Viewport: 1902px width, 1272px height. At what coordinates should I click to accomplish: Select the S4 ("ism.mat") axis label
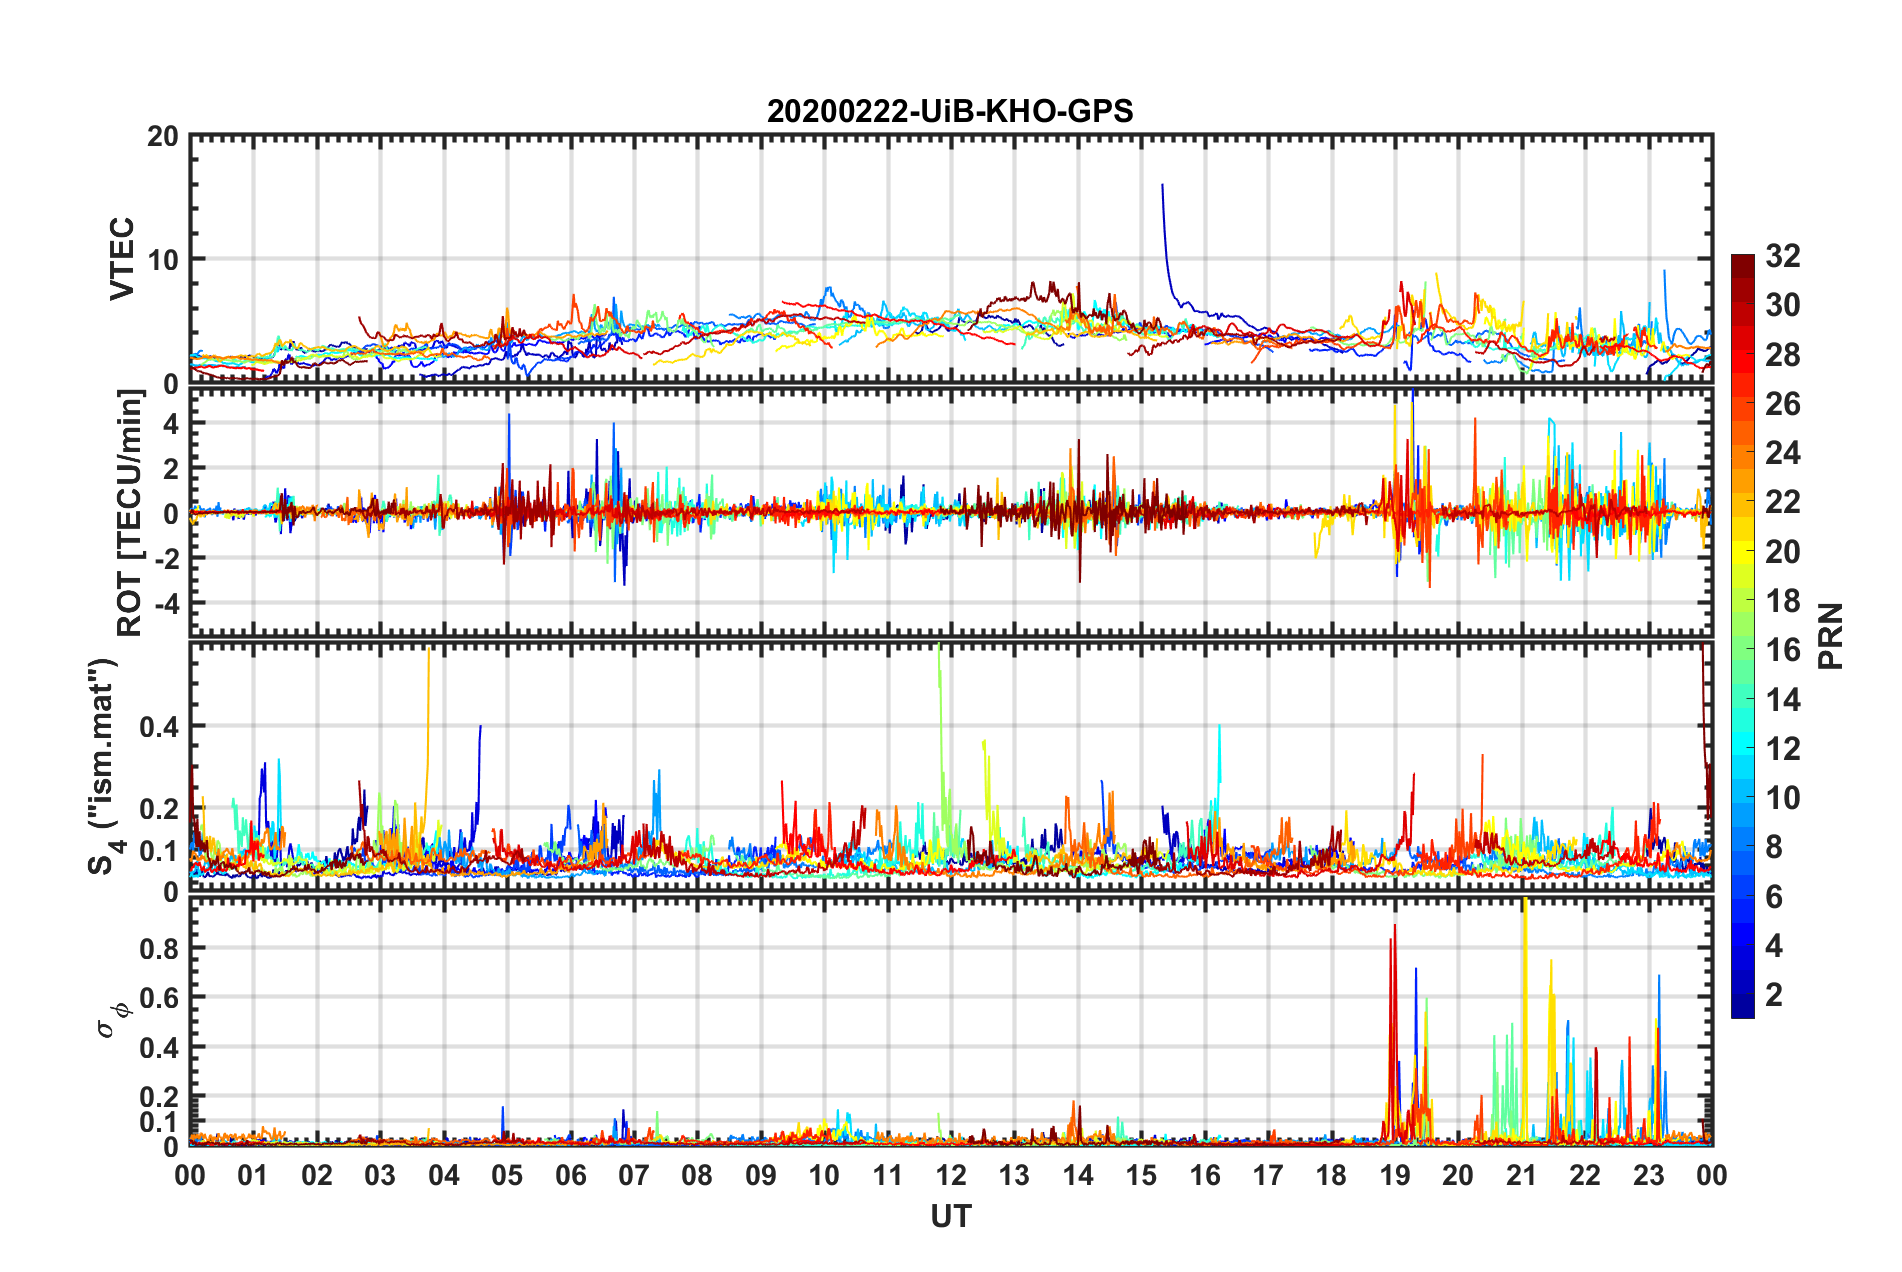click(106, 766)
